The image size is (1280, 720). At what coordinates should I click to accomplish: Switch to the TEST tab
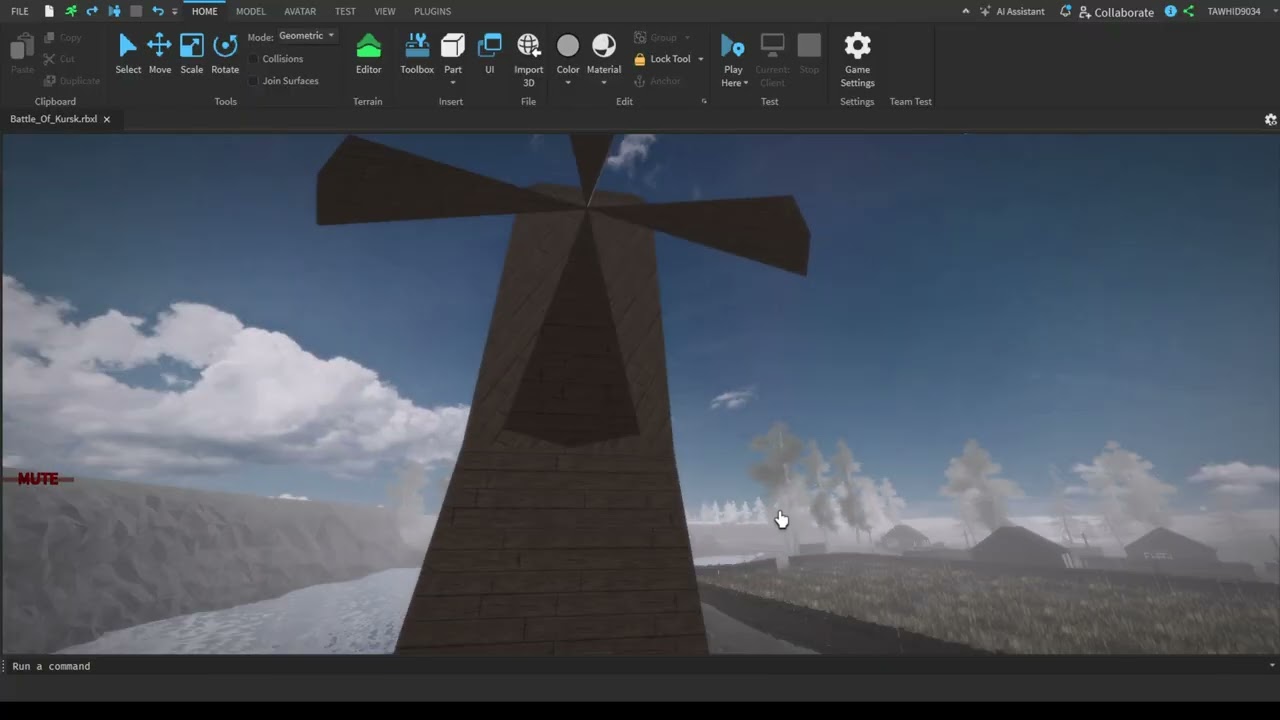point(345,11)
